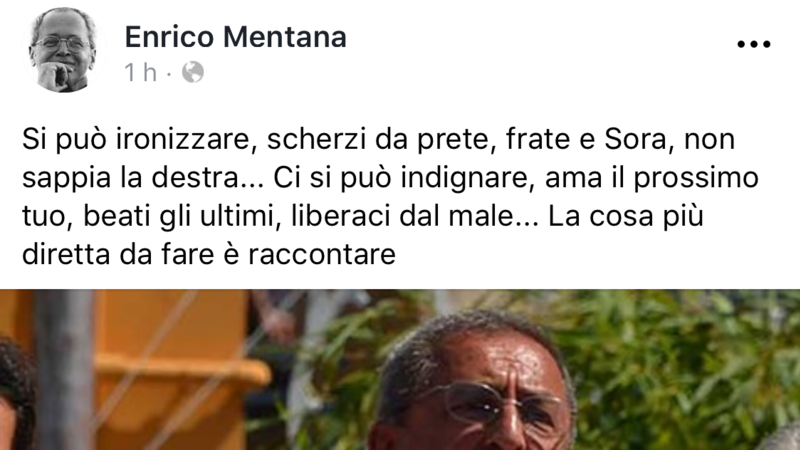Select the post text starting 'Si può ironizzare'
Image resolution: width=800 pixels, height=450 pixels.
(390, 196)
